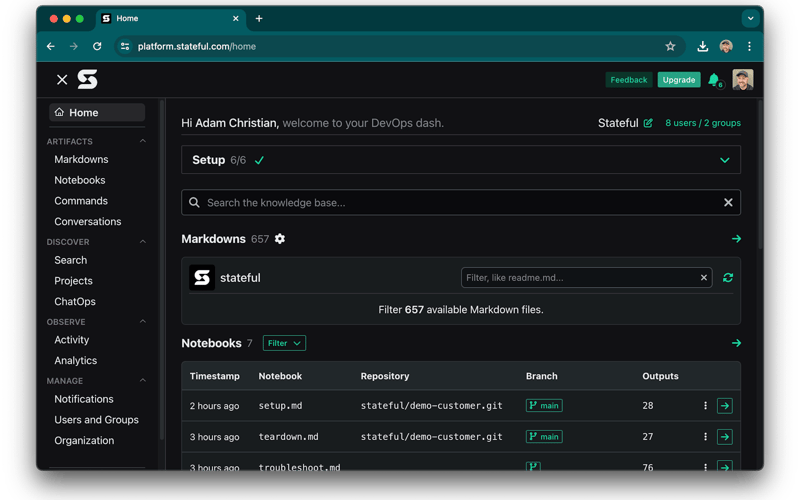Screen dimensions: 800x500
Task: Open Notebooks in the sidebar
Action: (x=80, y=180)
